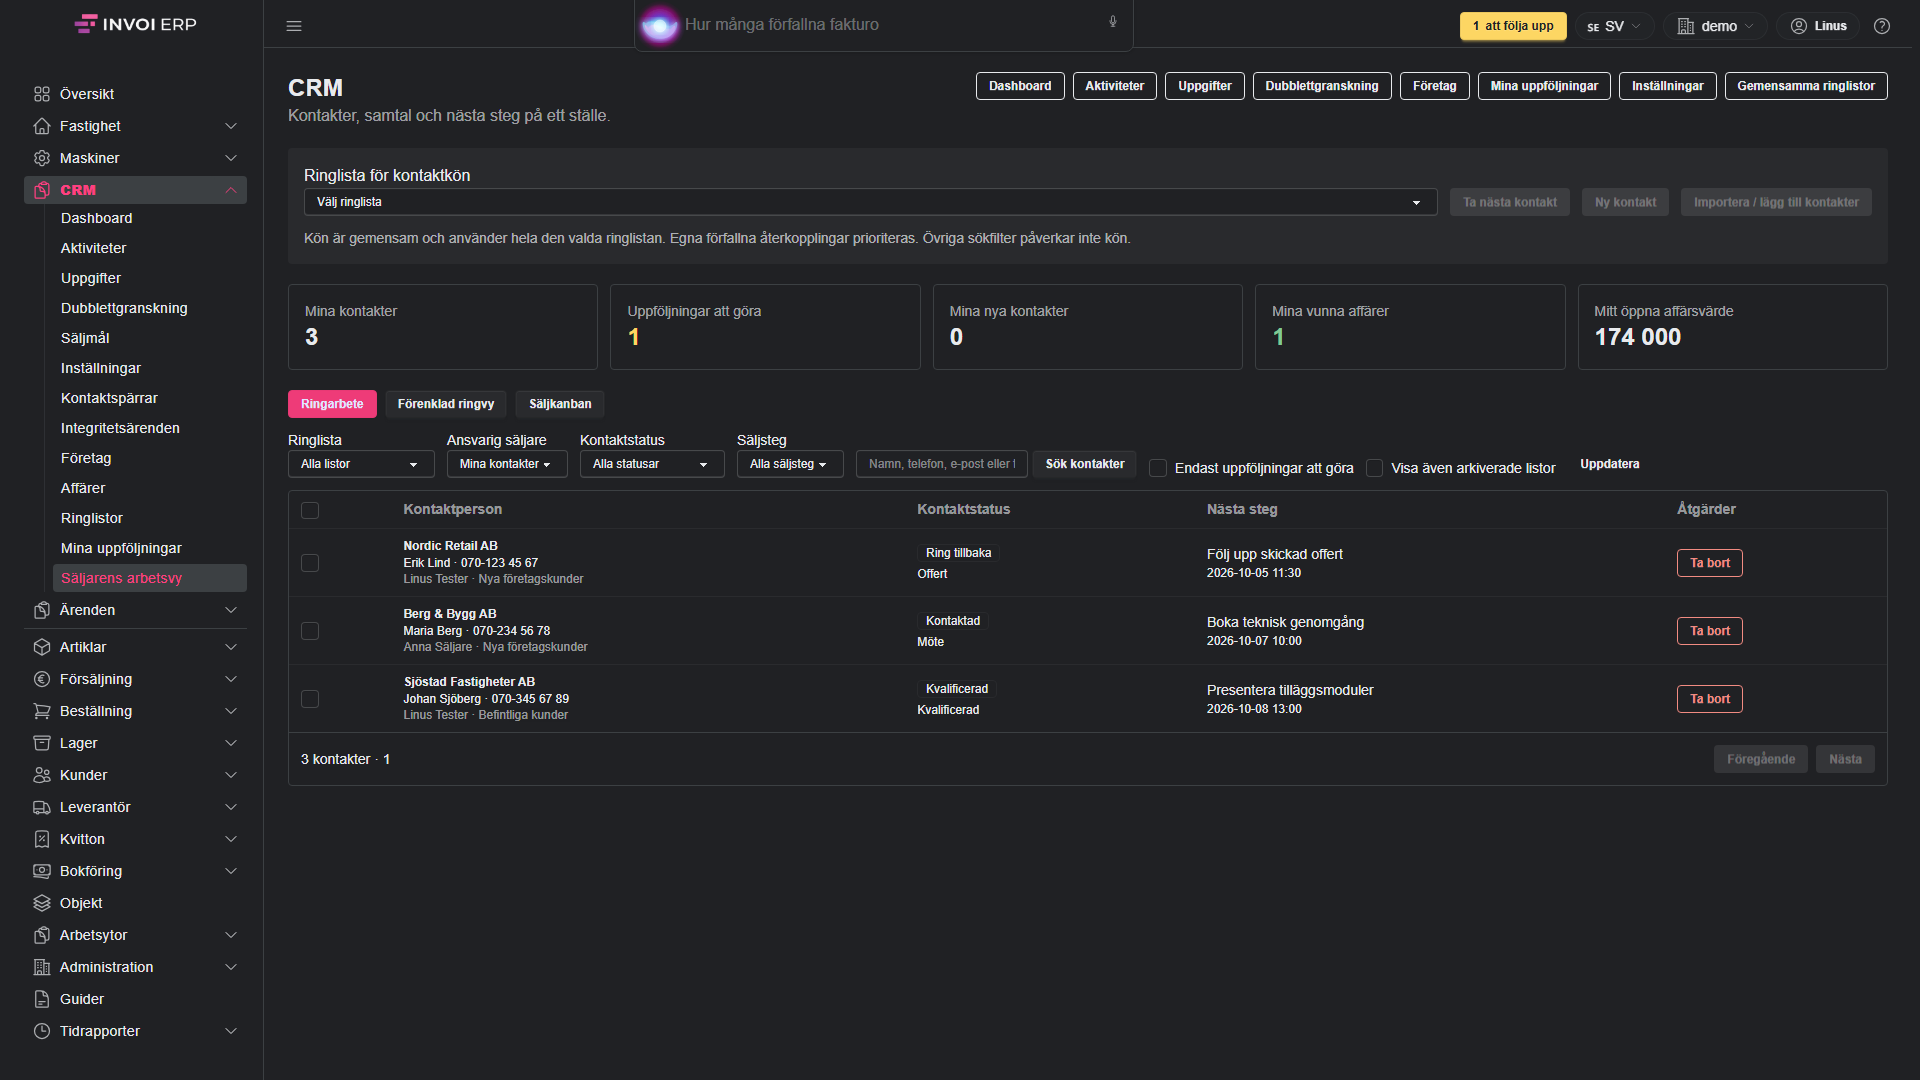Click the Guider document icon
The image size is (1920, 1080).
[42, 999]
